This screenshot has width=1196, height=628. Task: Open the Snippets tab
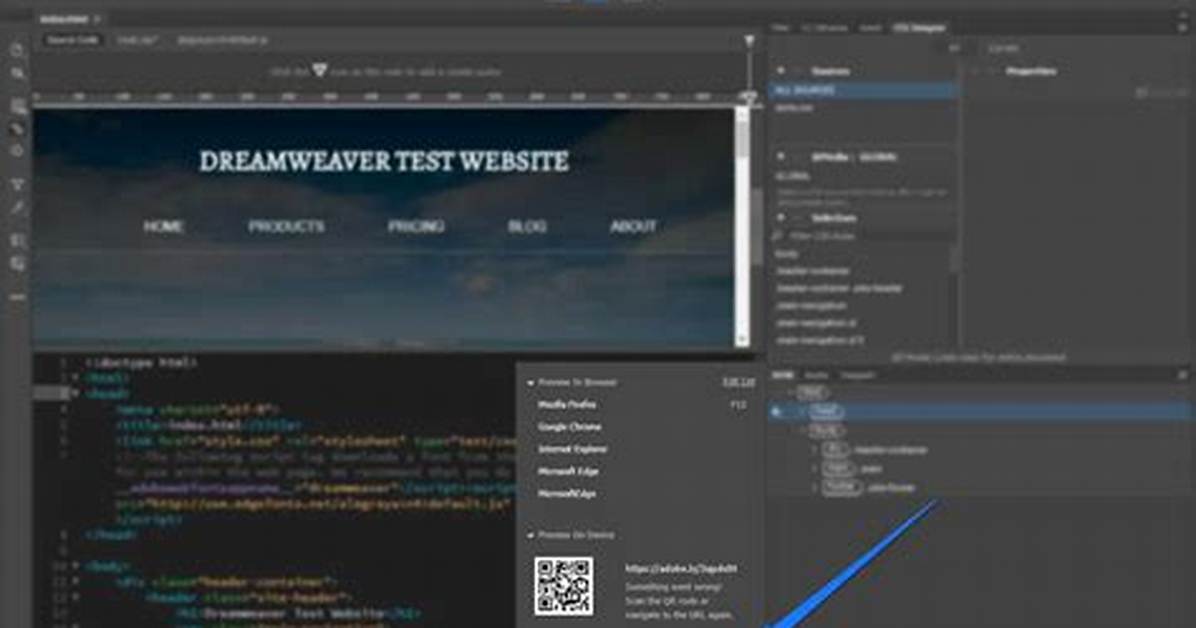pyautogui.click(x=858, y=375)
